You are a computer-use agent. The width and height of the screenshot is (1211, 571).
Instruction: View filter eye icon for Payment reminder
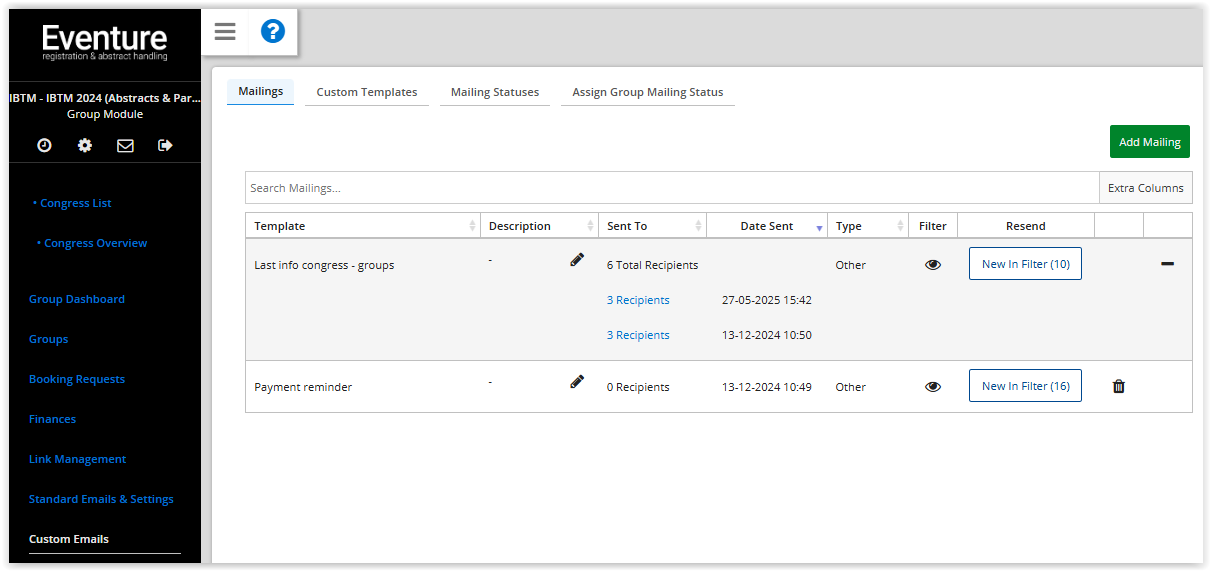coord(933,387)
